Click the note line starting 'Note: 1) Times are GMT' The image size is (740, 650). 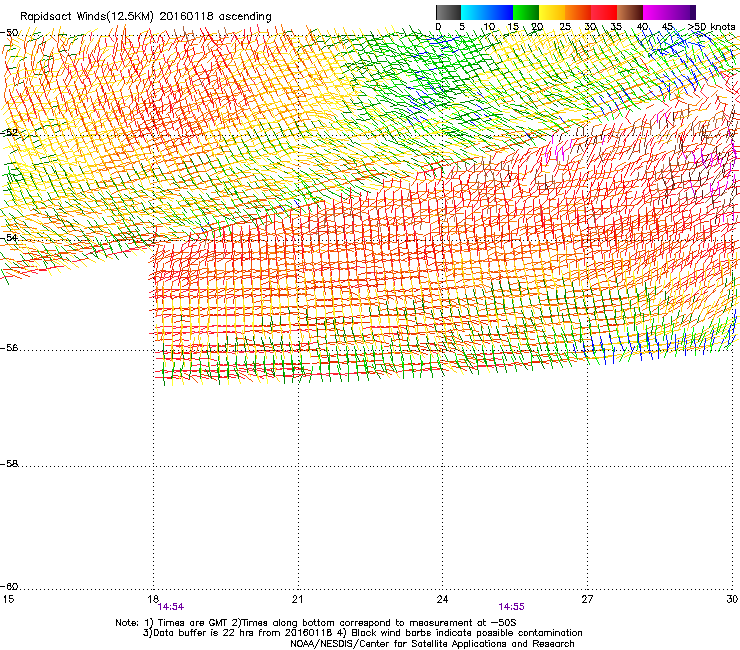(316, 623)
